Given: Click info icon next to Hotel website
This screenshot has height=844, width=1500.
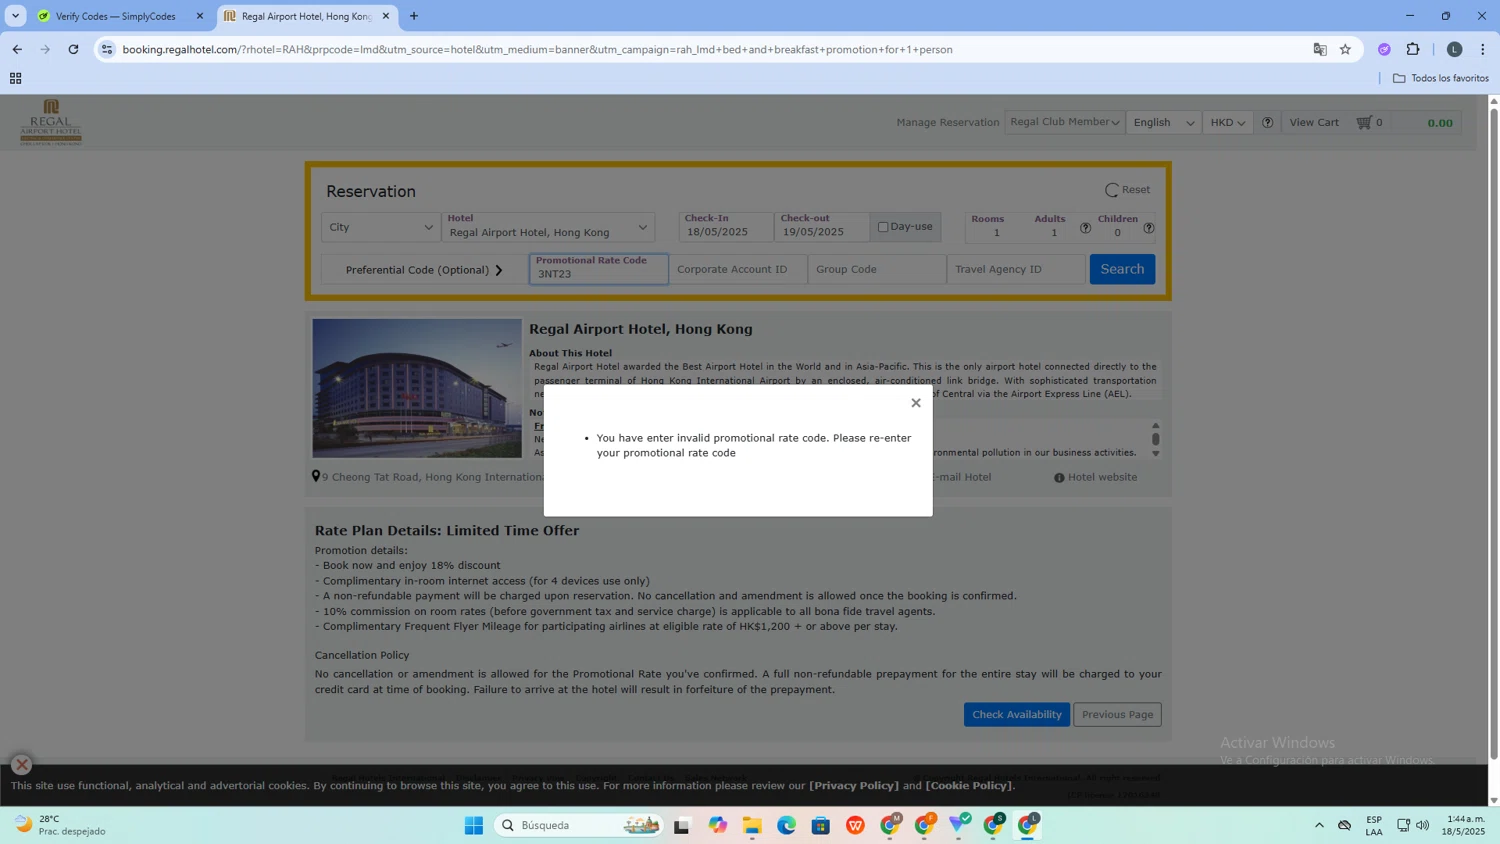Looking at the screenshot, I should coord(1059,478).
